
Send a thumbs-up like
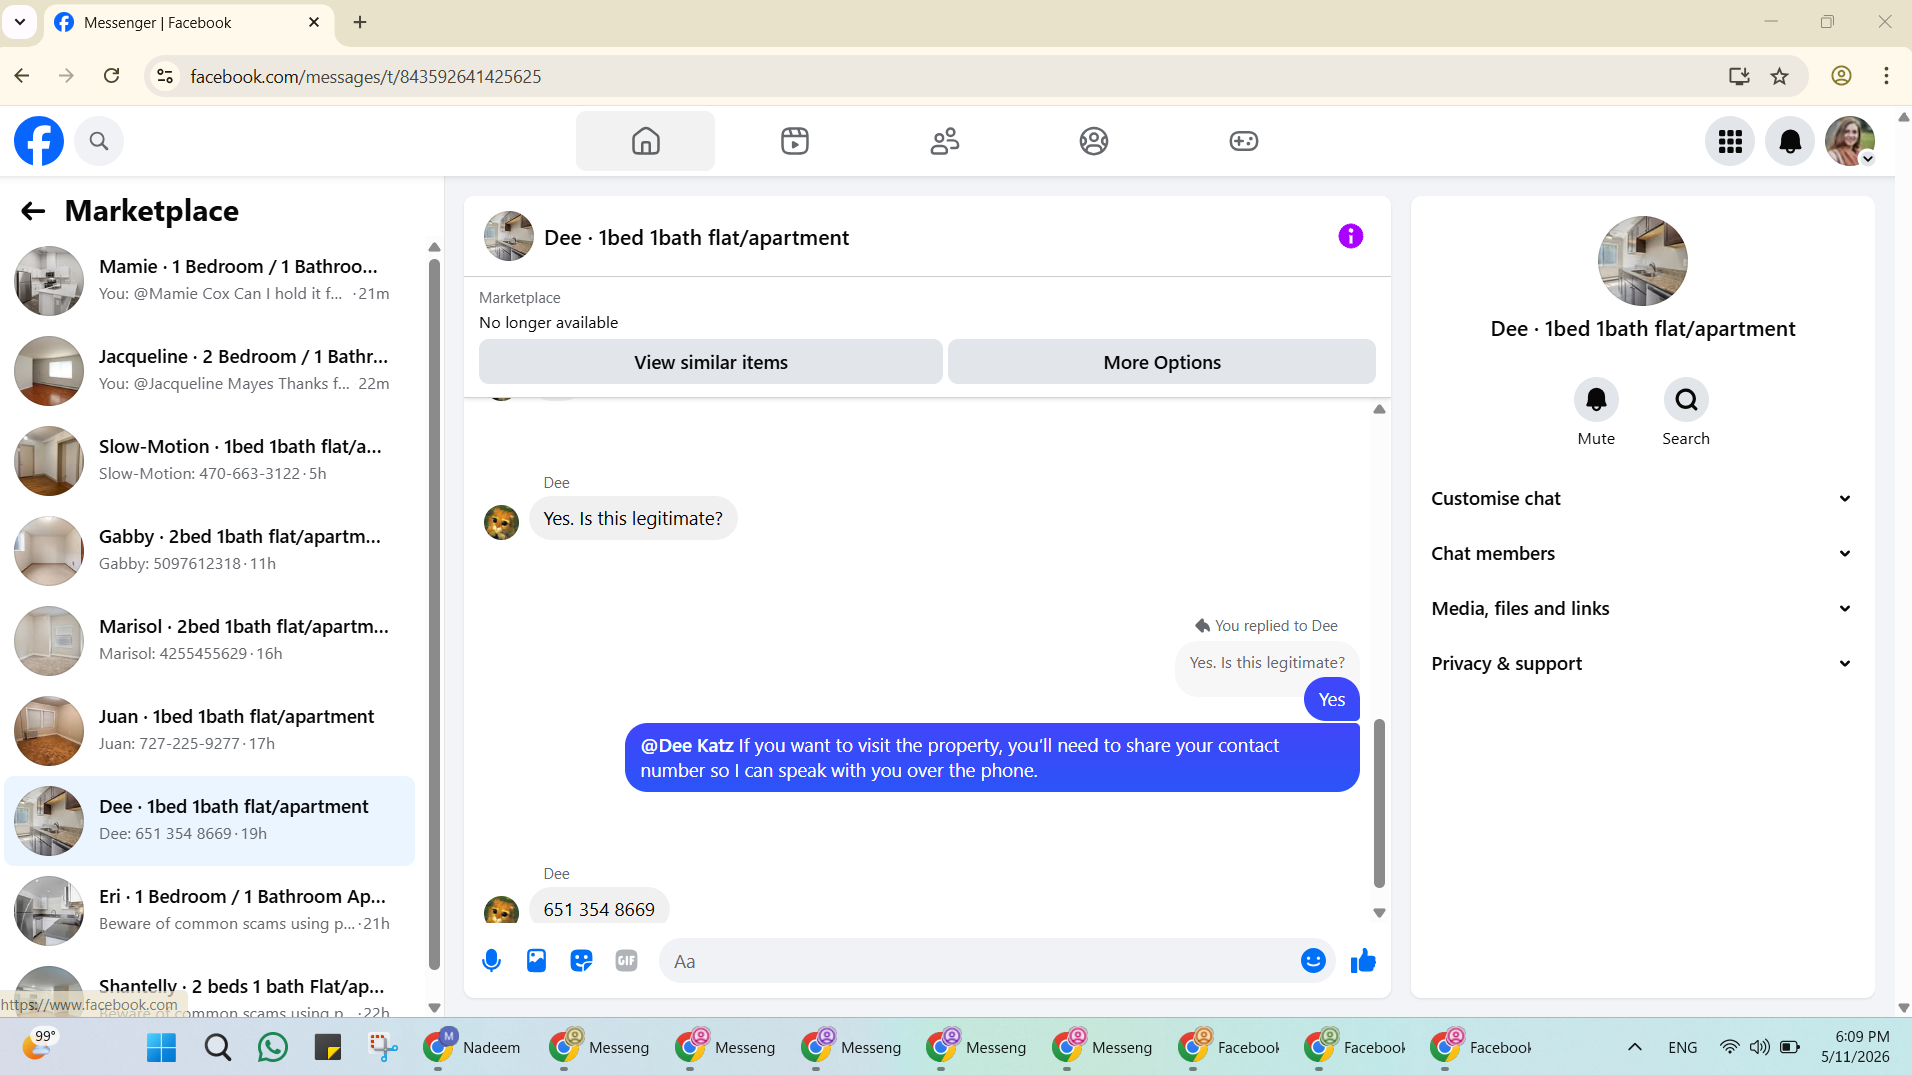click(1363, 961)
